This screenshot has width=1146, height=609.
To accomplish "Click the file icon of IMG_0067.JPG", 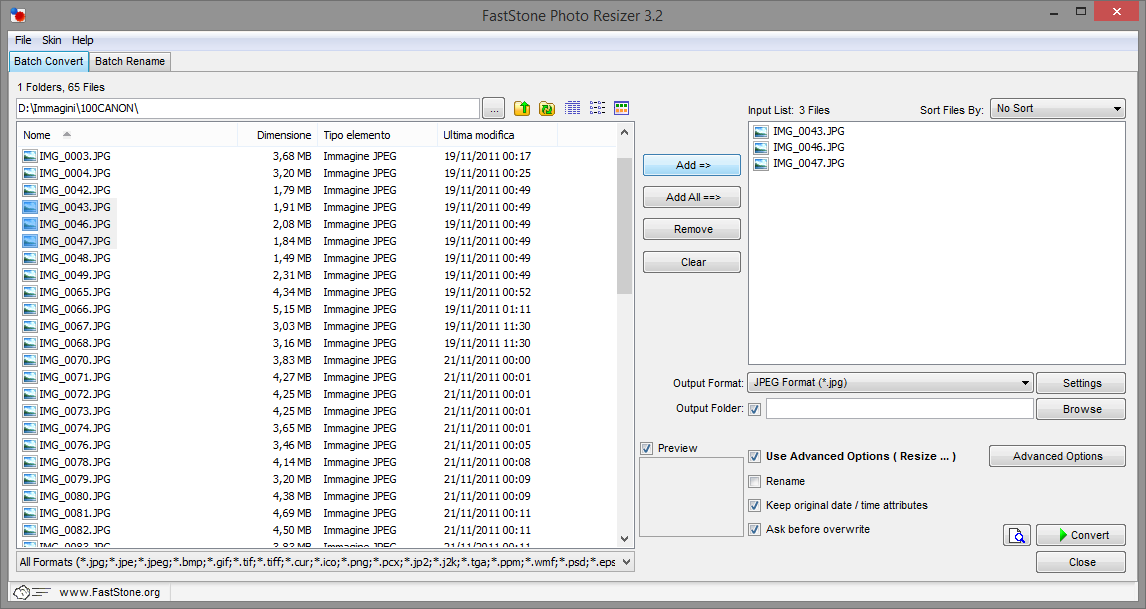I will tap(30, 326).
